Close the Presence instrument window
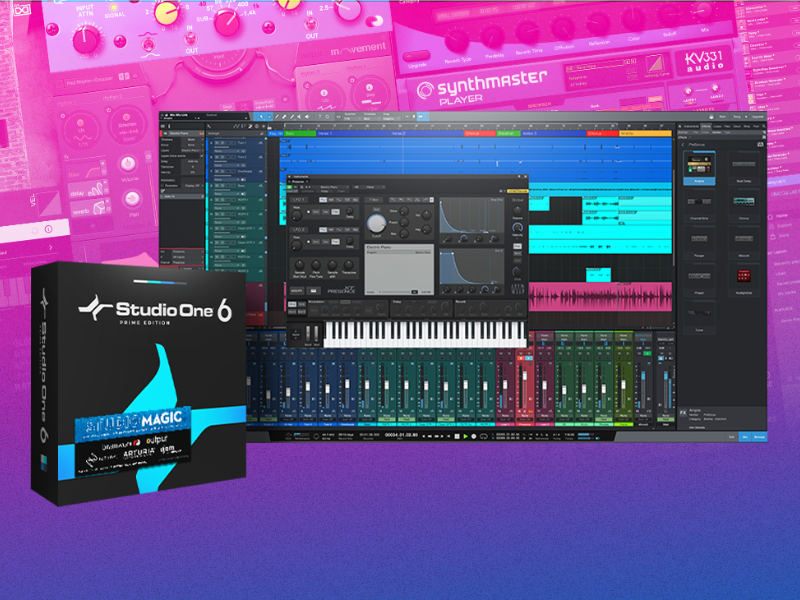This screenshot has height=600, width=800. [525, 177]
